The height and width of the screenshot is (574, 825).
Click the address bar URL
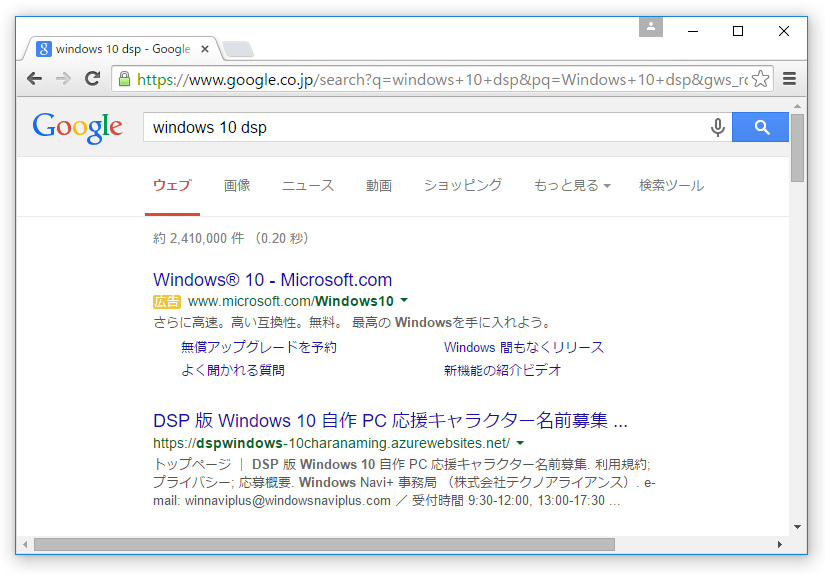tap(441, 79)
